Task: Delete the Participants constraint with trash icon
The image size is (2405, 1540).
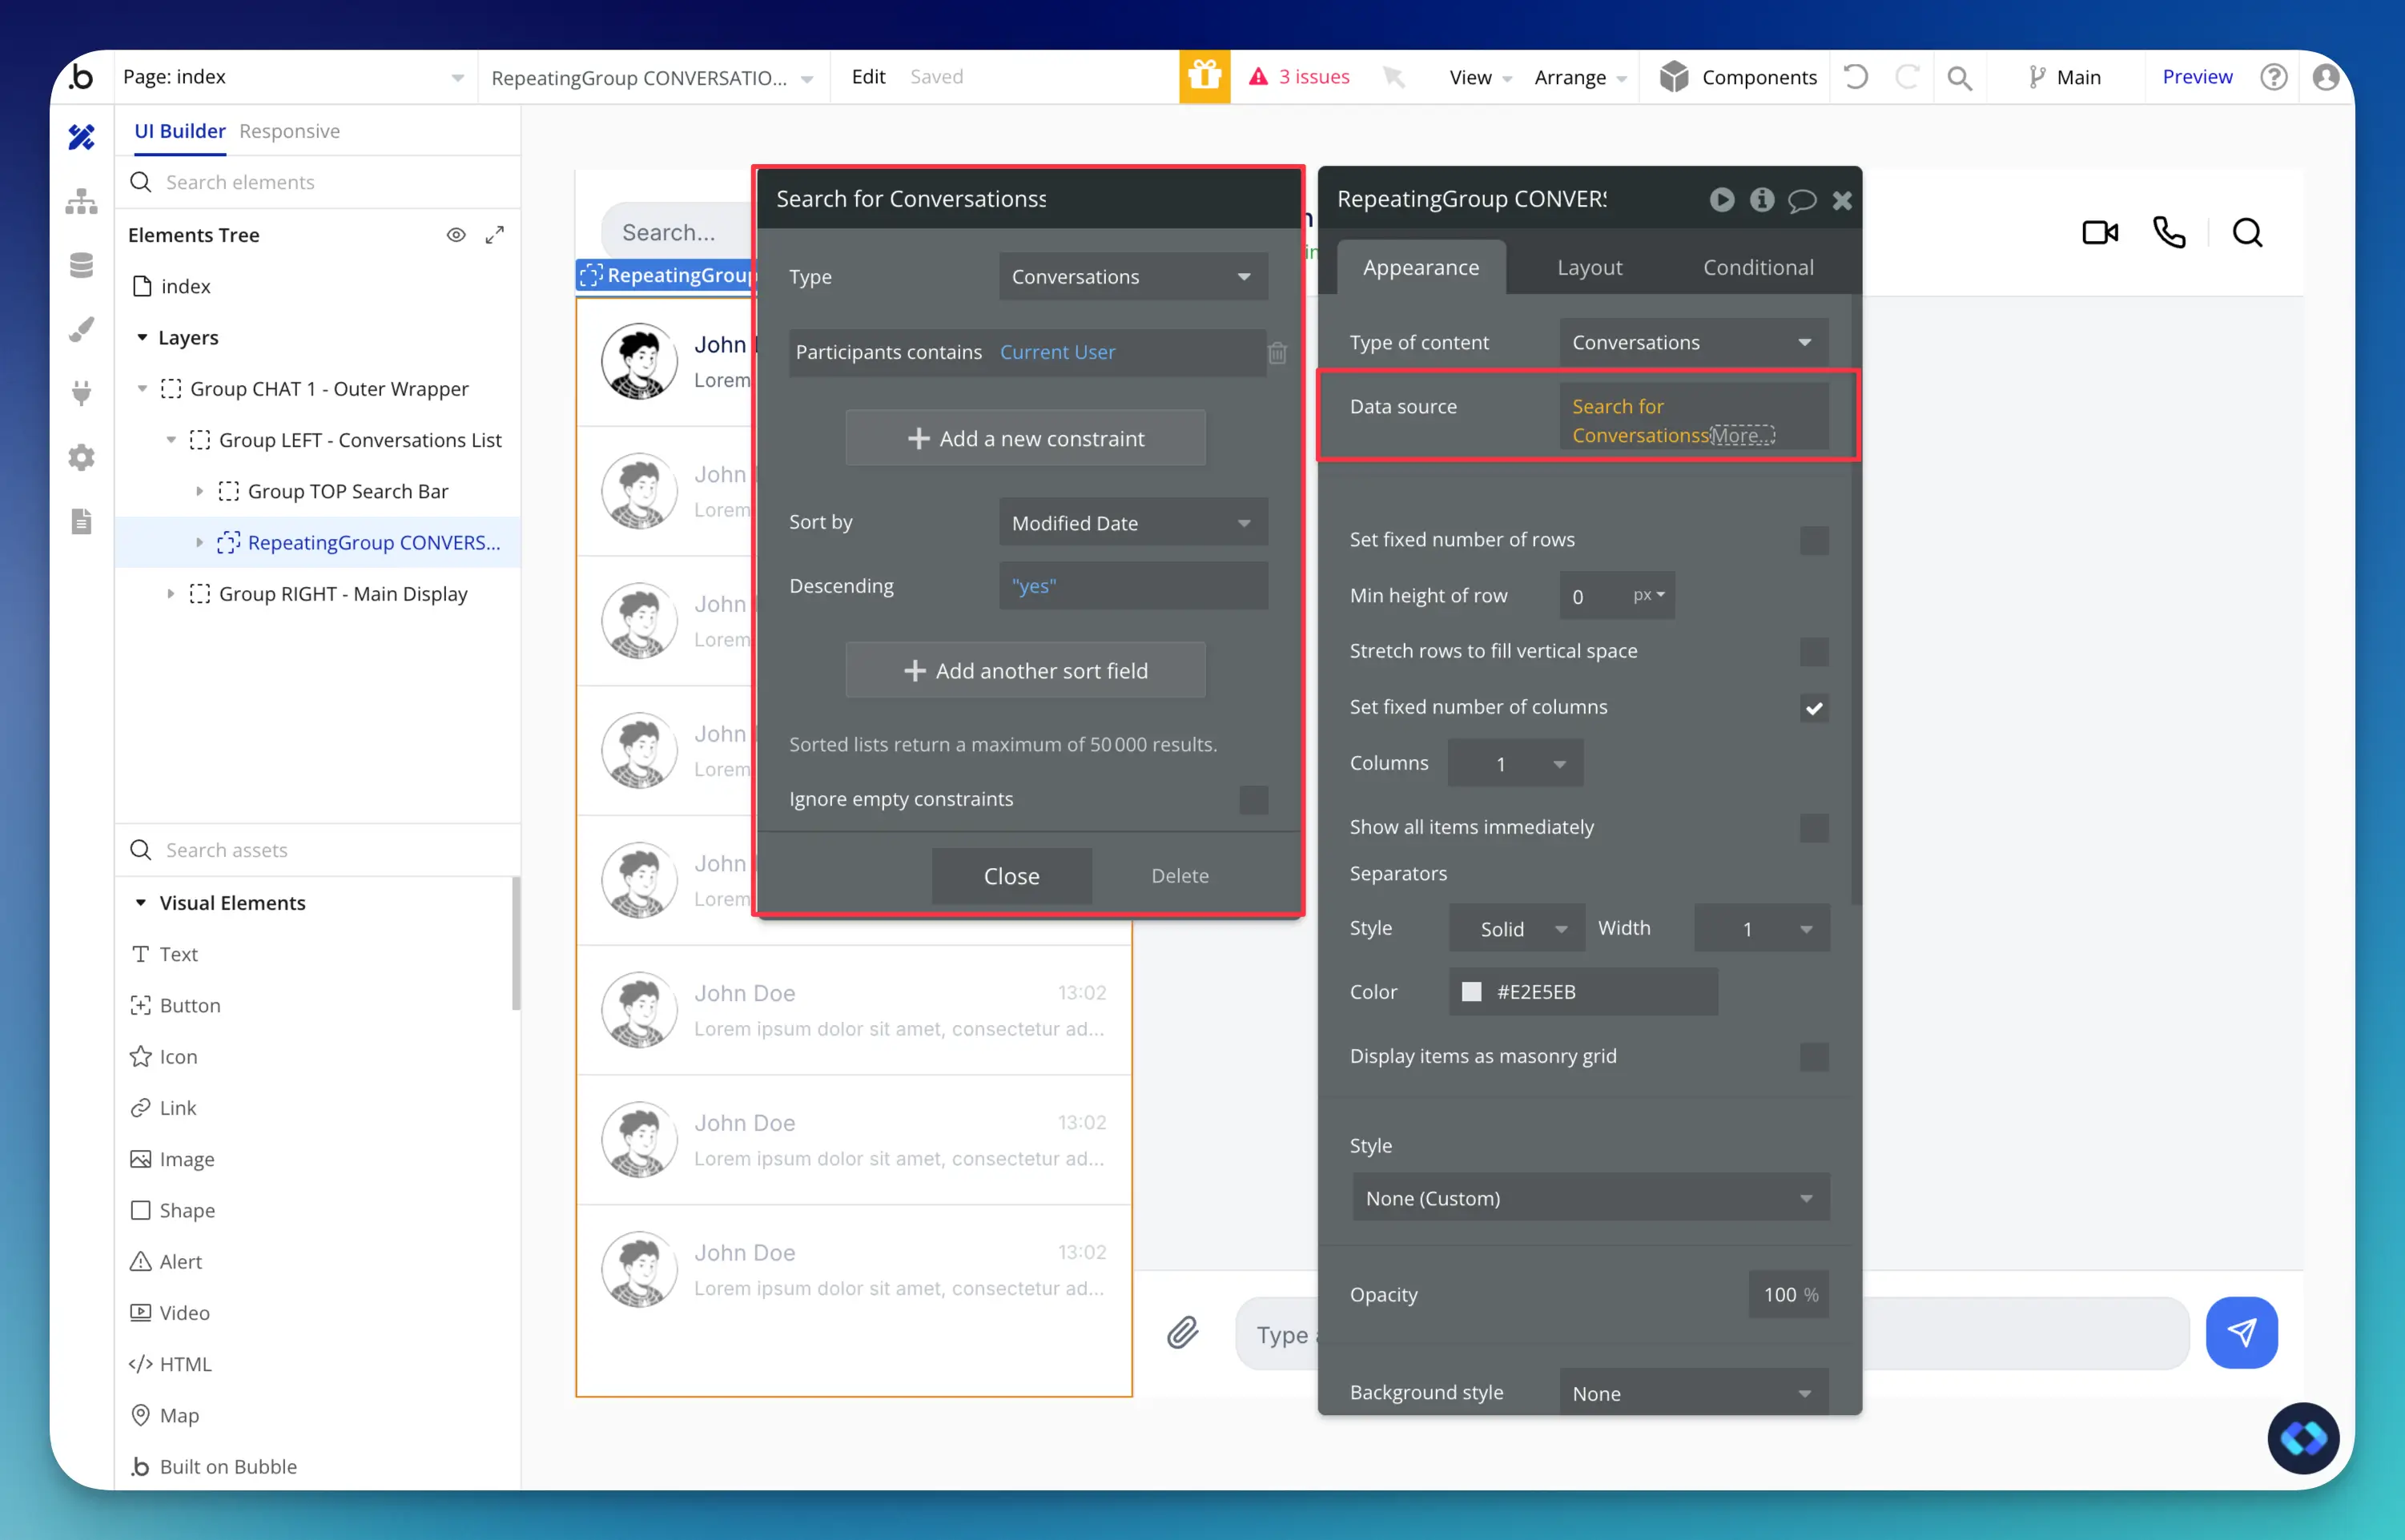Action: coord(1277,353)
